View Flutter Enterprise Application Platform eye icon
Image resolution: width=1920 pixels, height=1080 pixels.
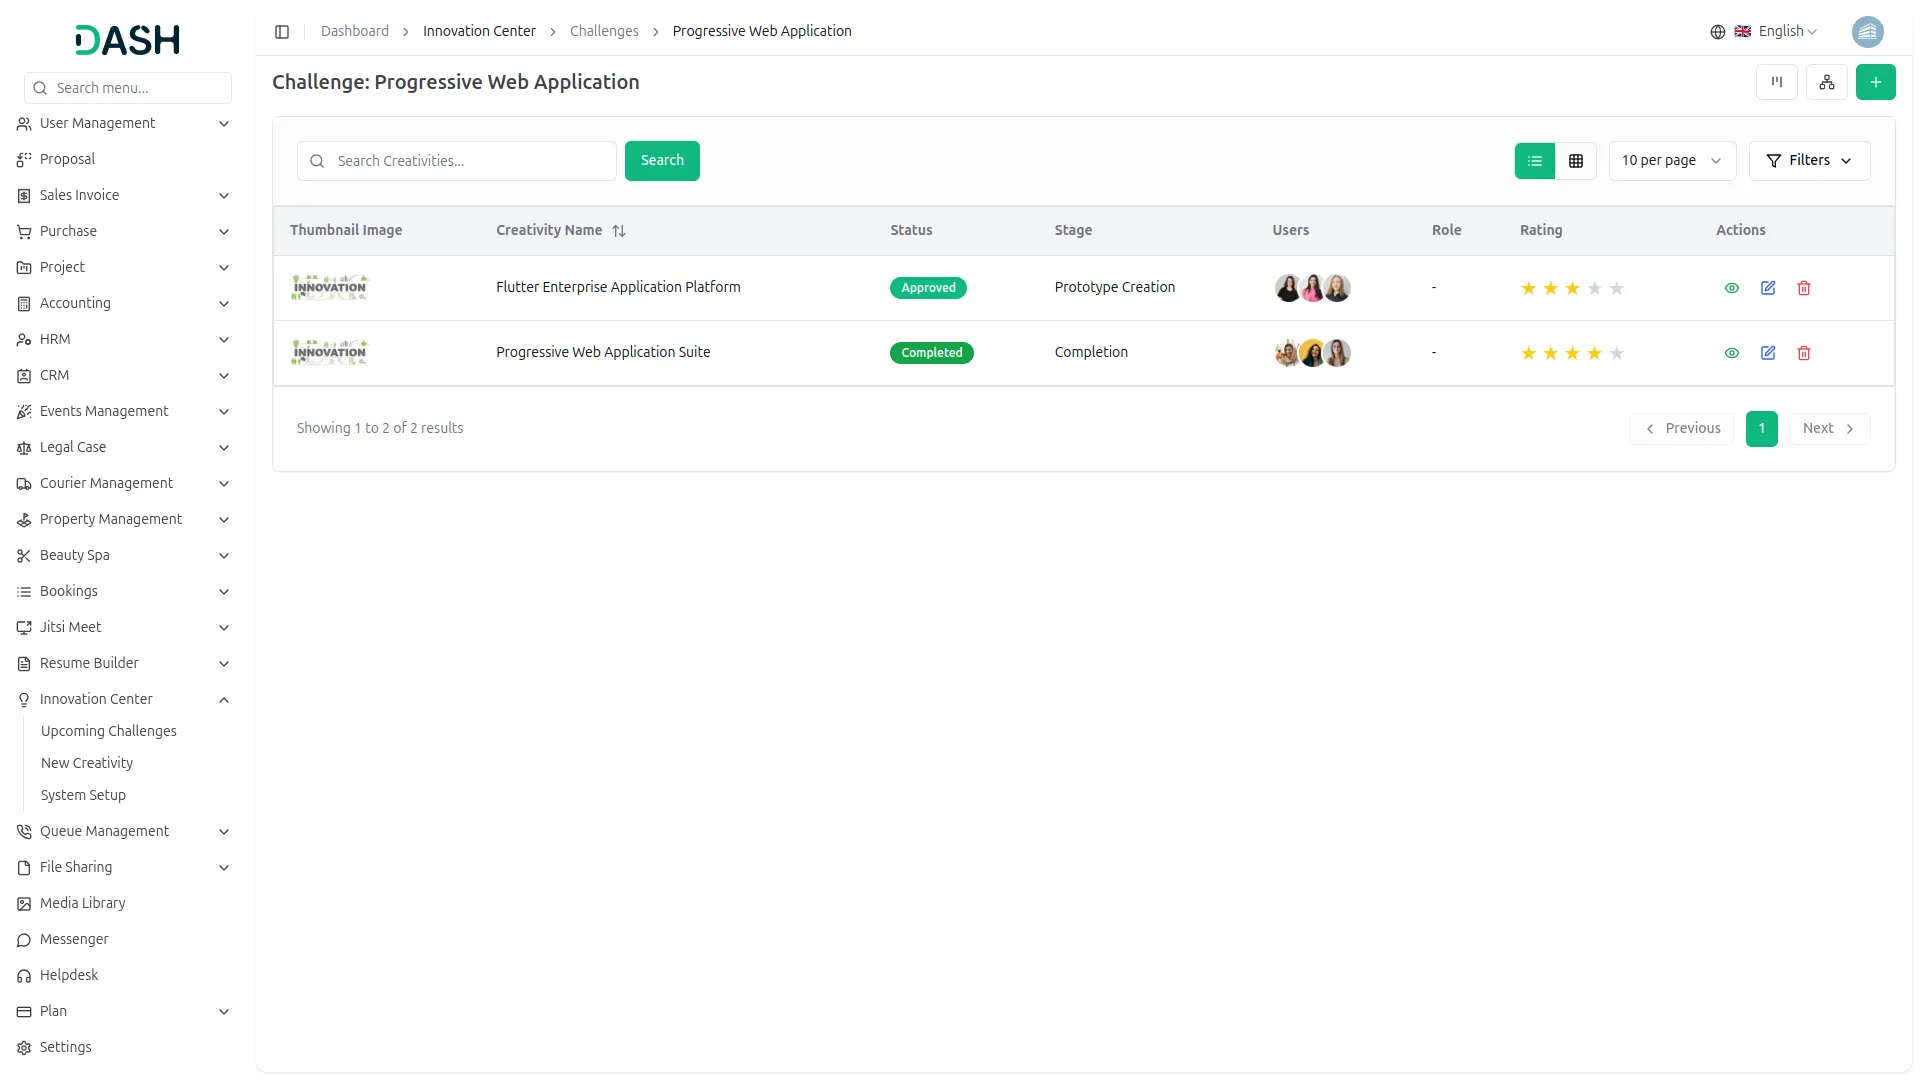point(1731,288)
